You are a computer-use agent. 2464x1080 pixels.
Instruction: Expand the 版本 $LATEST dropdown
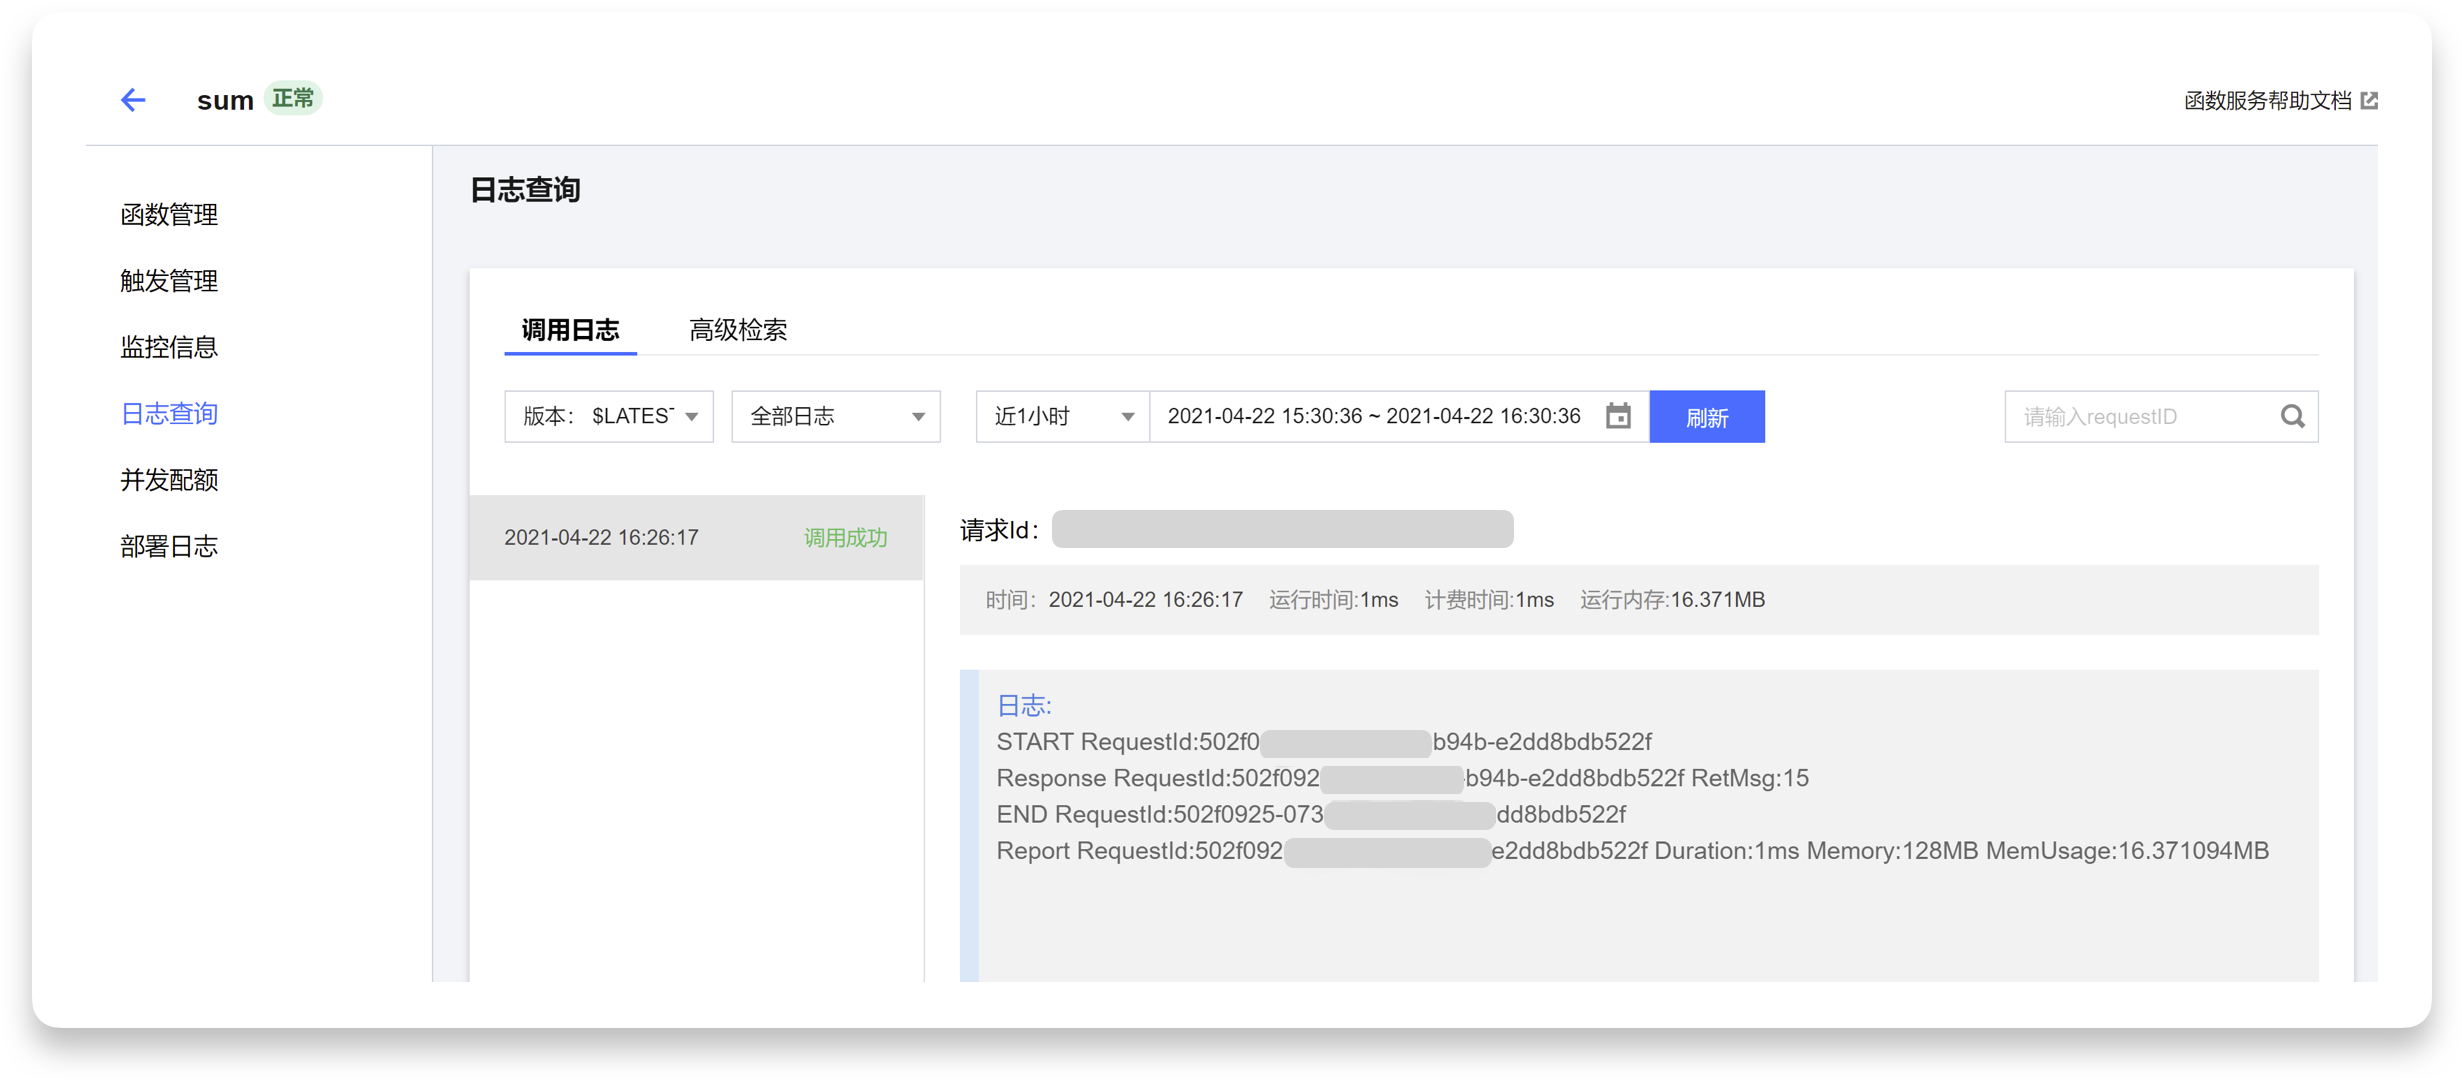coord(609,416)
